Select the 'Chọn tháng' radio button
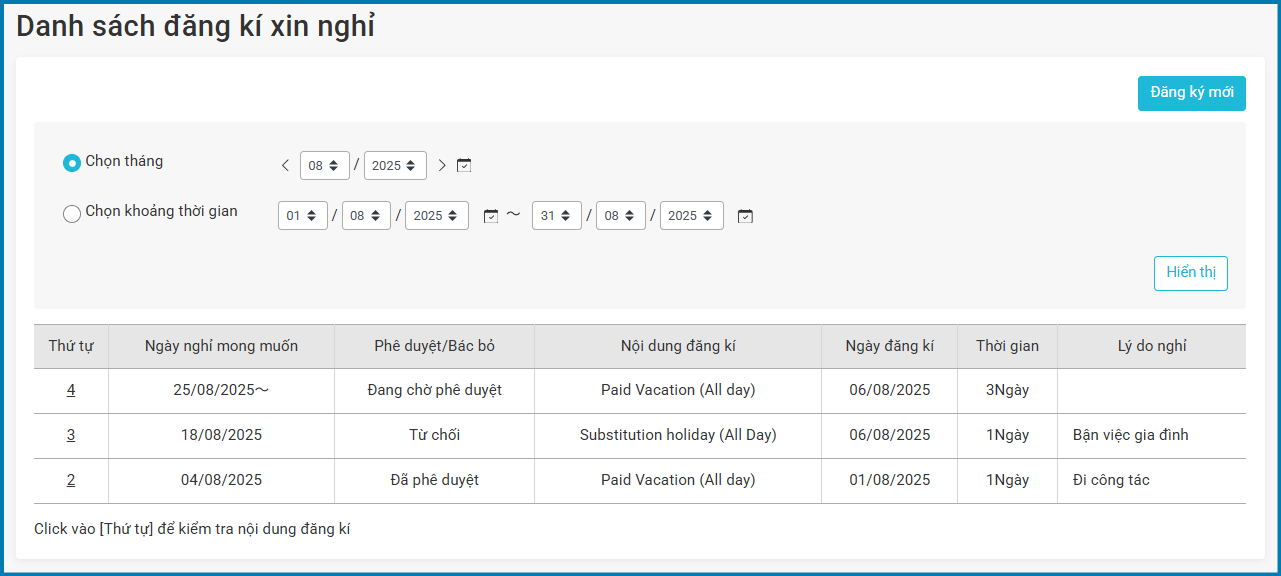1281x576 pixels. (x=72, y=162)
